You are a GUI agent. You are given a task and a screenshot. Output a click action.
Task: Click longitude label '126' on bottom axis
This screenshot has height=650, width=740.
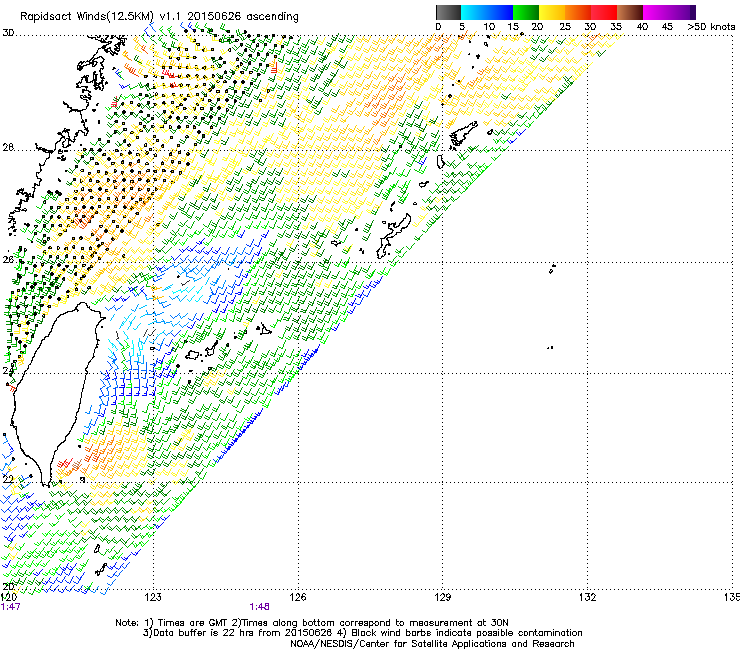[x=298, y=598]
